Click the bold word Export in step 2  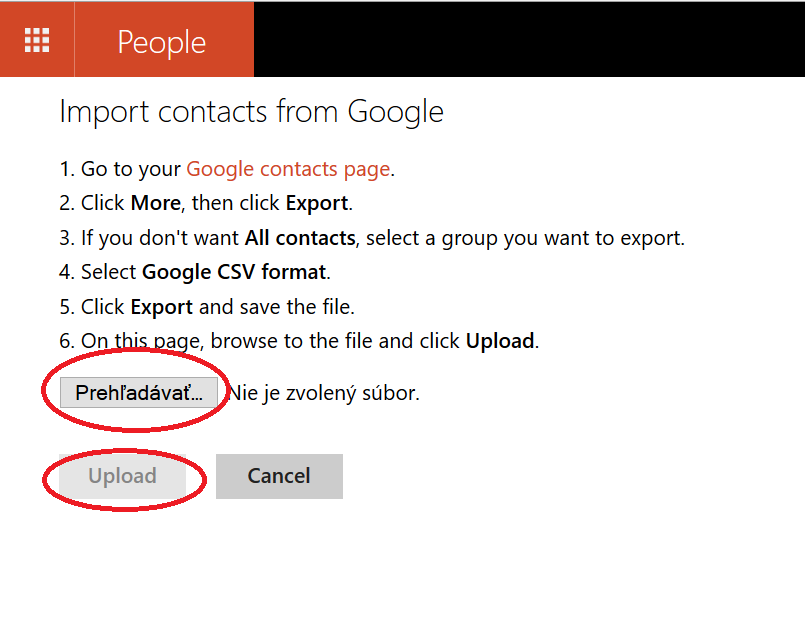click(x=317, y=203)
